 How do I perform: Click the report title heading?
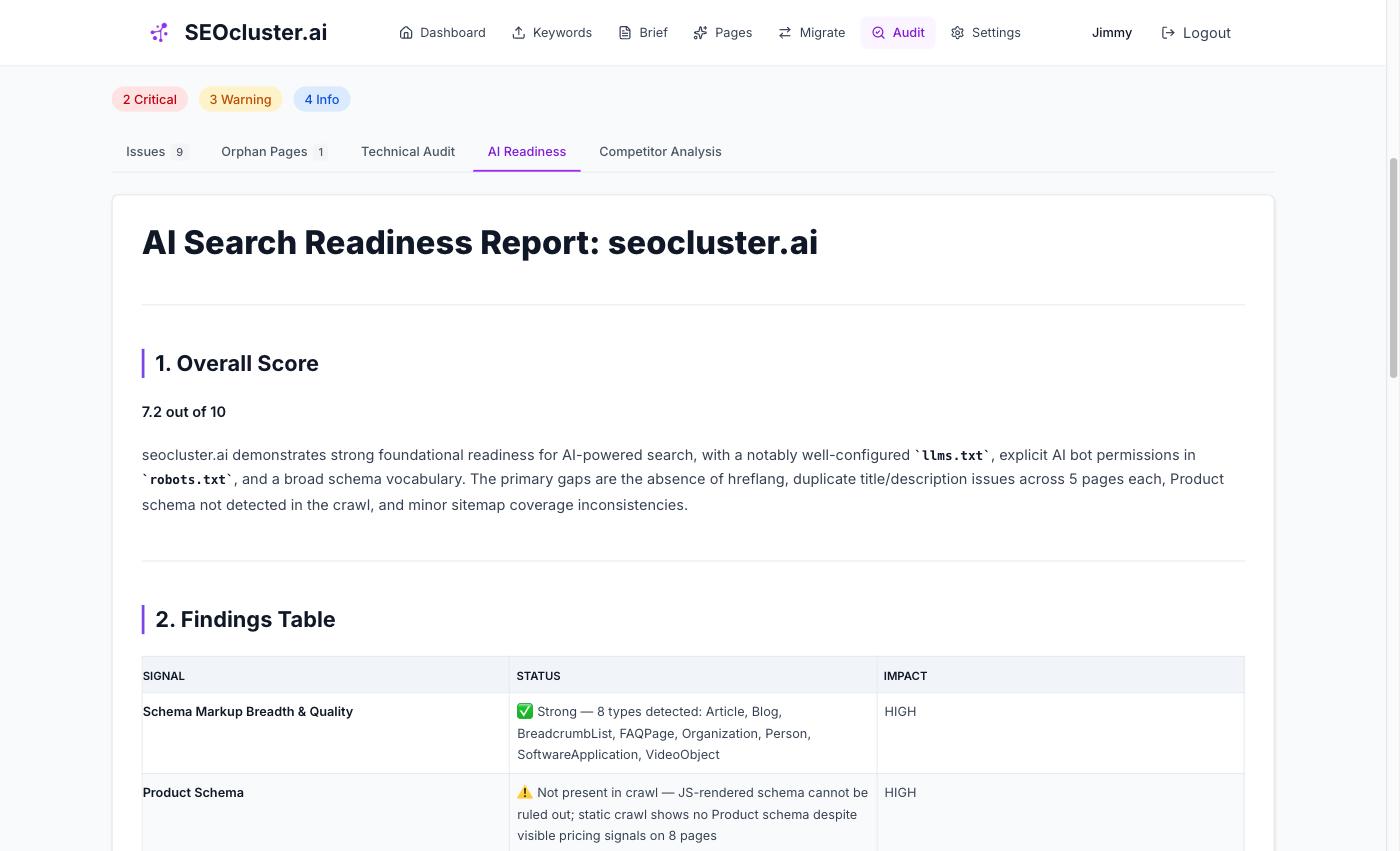(480, 243)
